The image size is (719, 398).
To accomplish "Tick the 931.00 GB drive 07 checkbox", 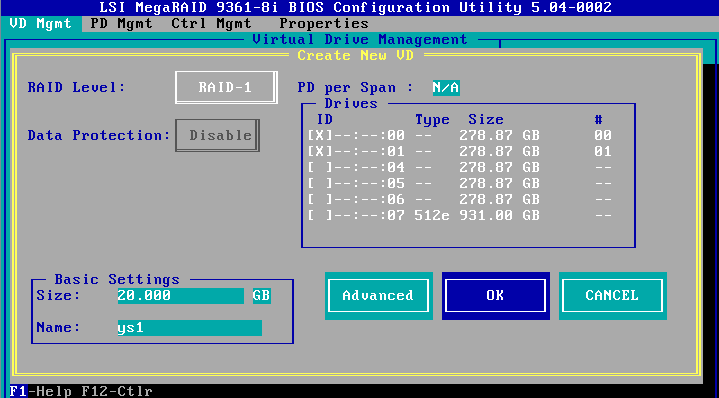I will (319, 216).
